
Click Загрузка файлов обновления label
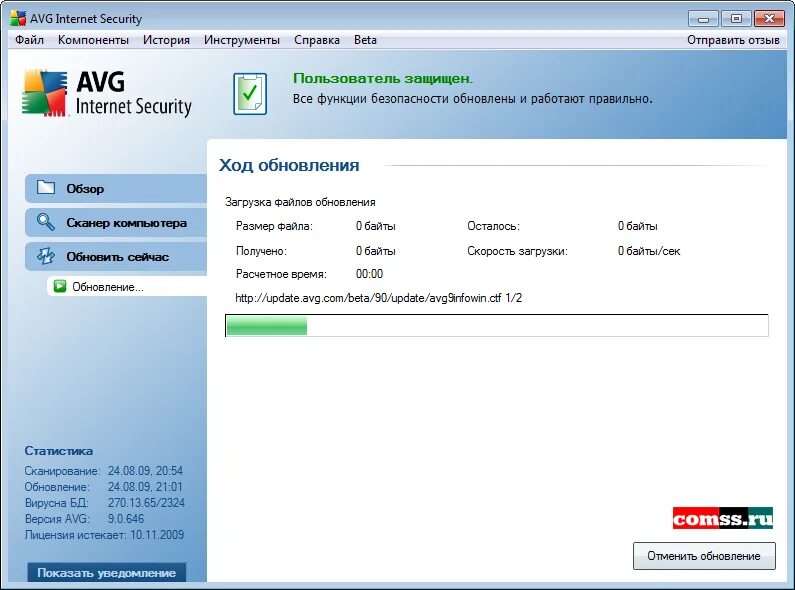(x=300, y=202)
